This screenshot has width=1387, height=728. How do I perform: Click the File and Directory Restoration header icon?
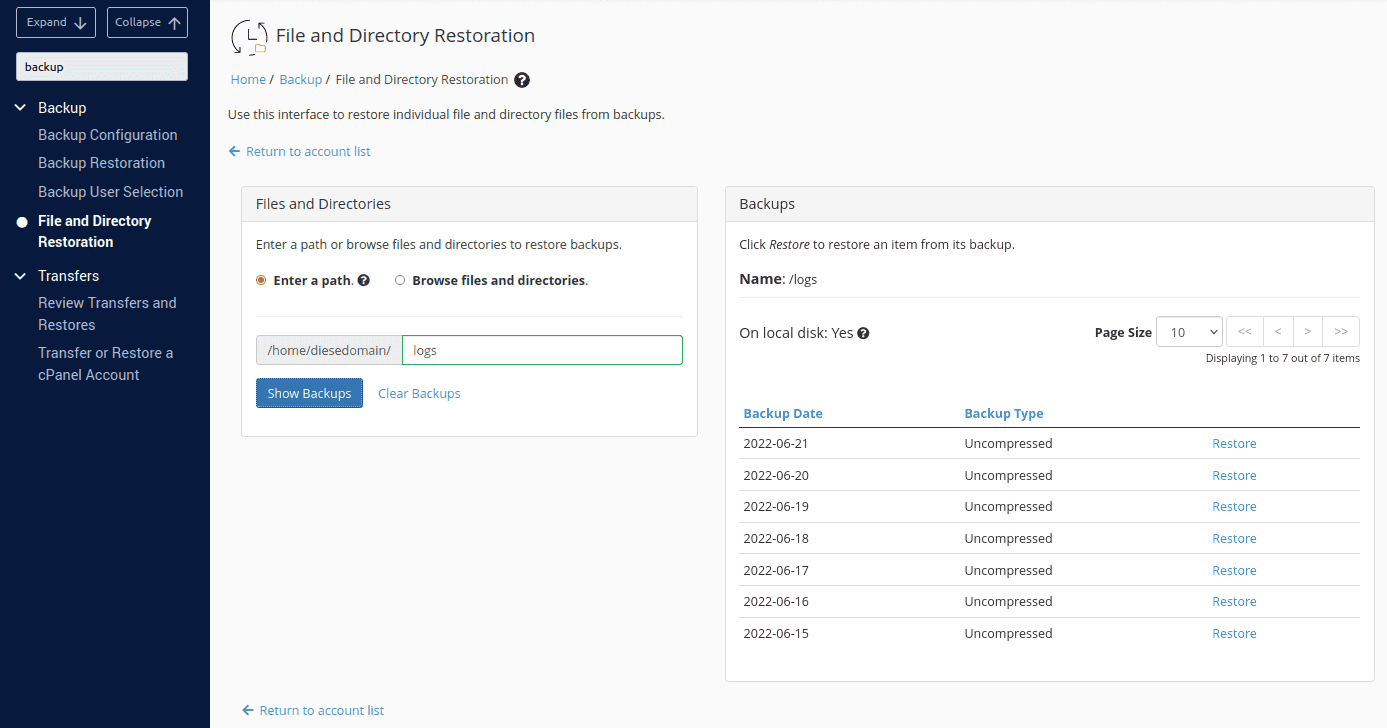coord(248,37)
